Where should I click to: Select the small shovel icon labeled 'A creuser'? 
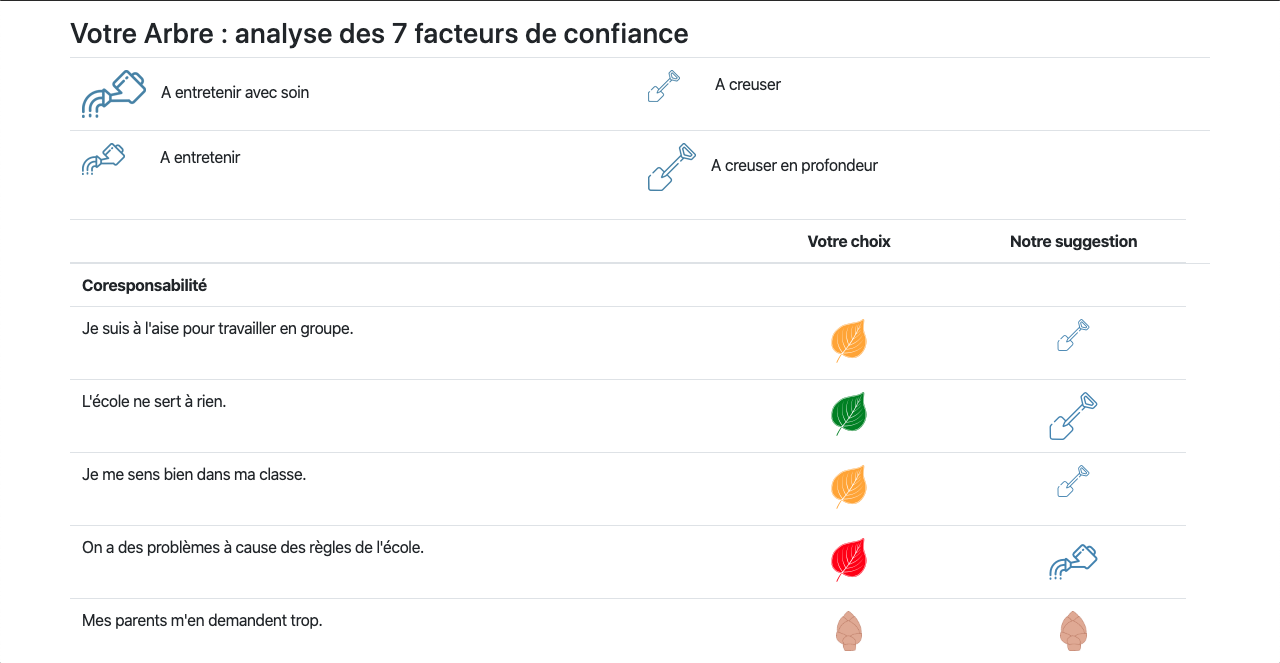coord(663,86)
